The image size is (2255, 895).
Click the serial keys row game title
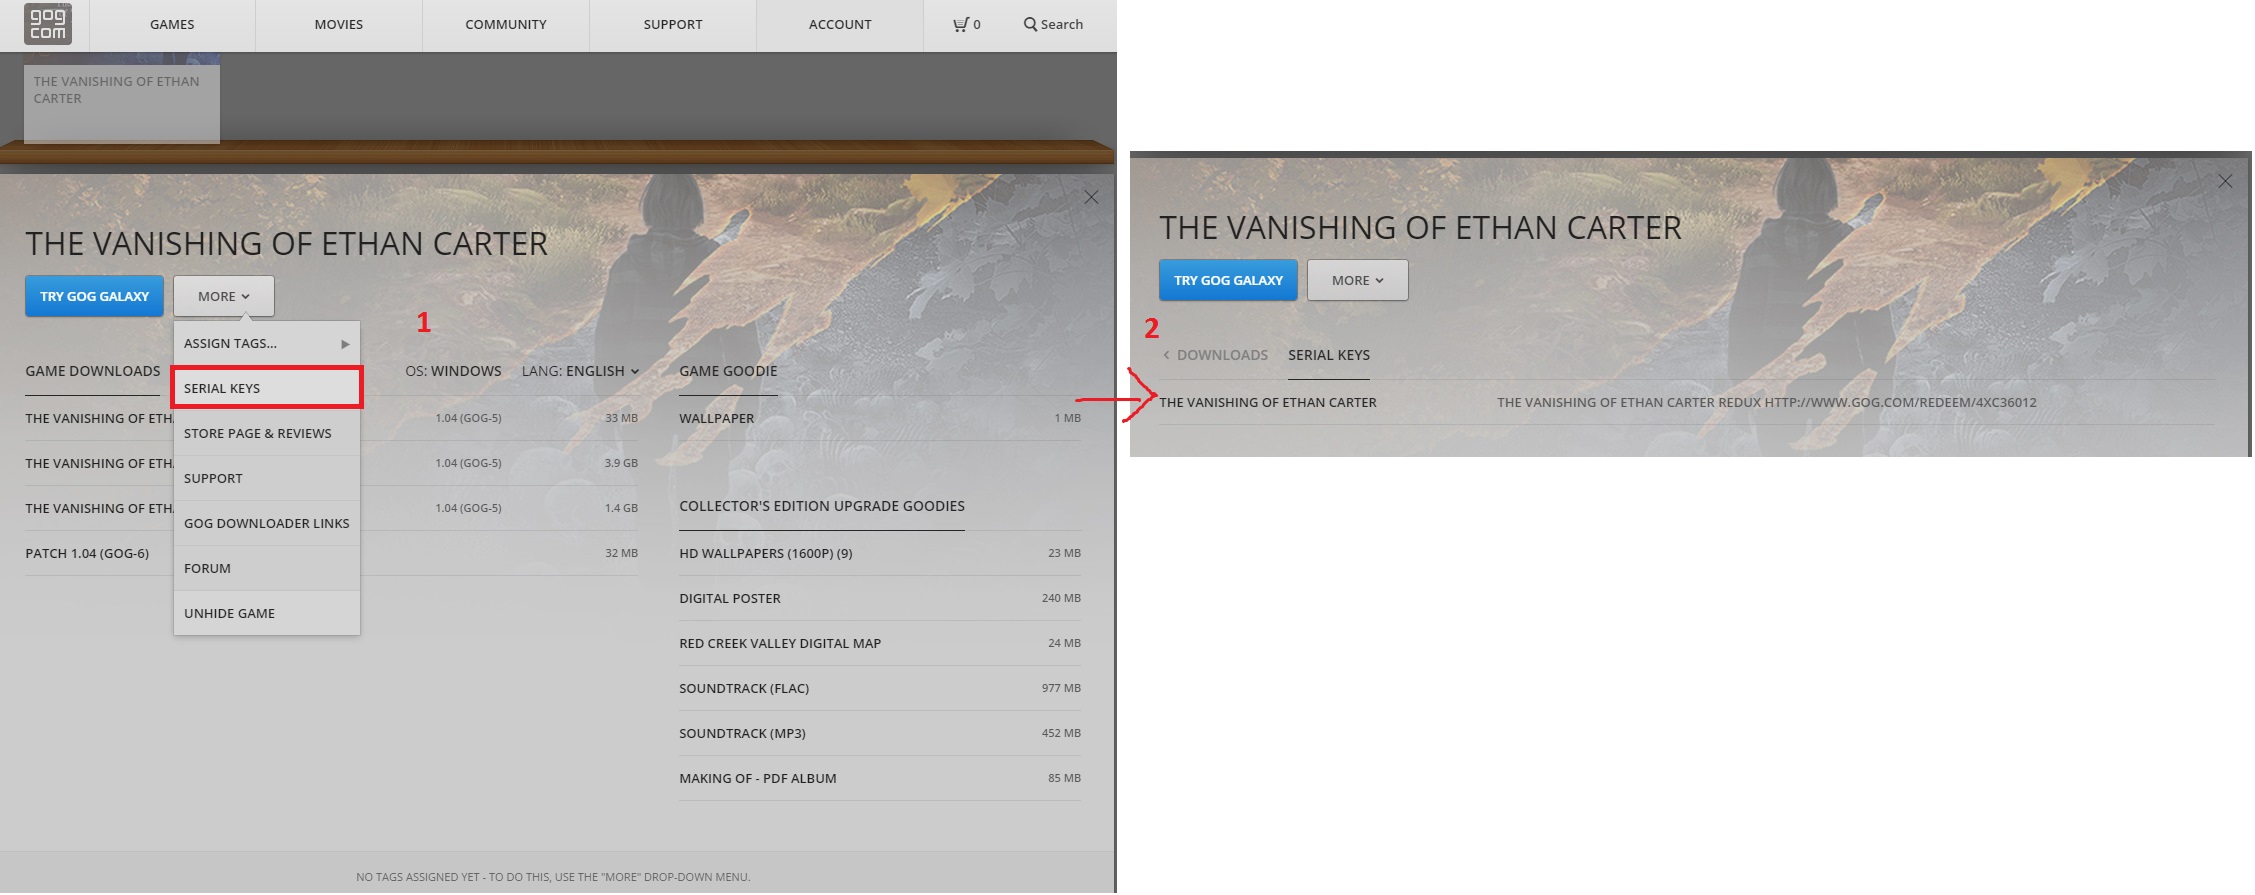1268,402
